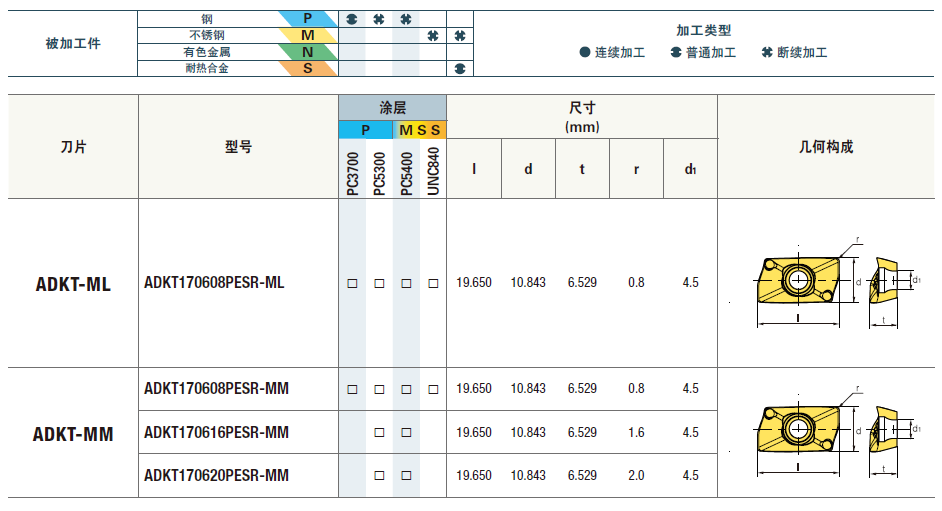The width and height of the screenshot is (942, 511).
Task: Click 10.843 in the ADKT170616PESR-MM row
Action: click(x=528, y=432)
